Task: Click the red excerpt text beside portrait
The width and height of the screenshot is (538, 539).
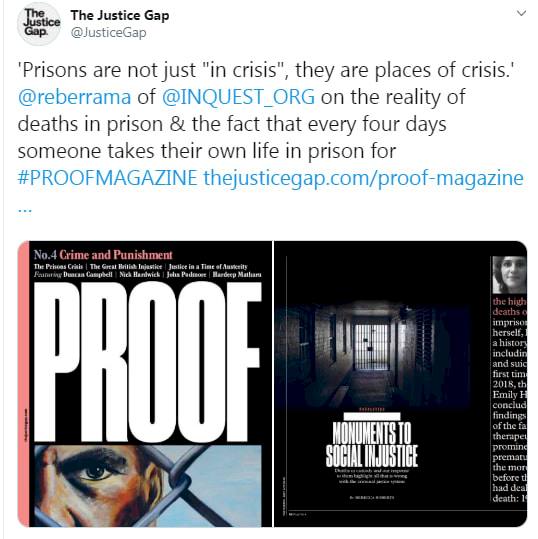Action: click(509, 306)
